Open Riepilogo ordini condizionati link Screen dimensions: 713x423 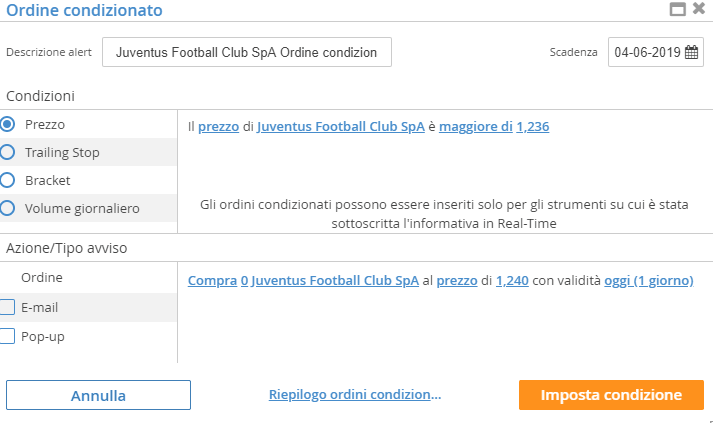click(355, 394)
